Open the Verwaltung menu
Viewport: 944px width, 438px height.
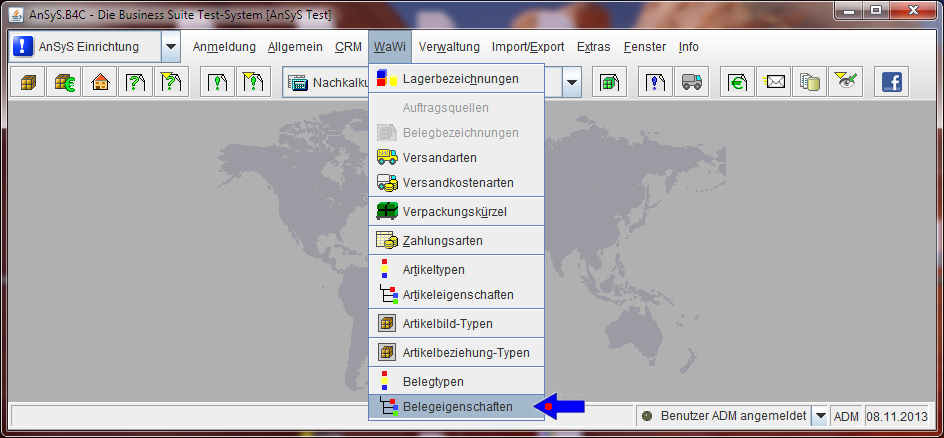click(449, 47)
